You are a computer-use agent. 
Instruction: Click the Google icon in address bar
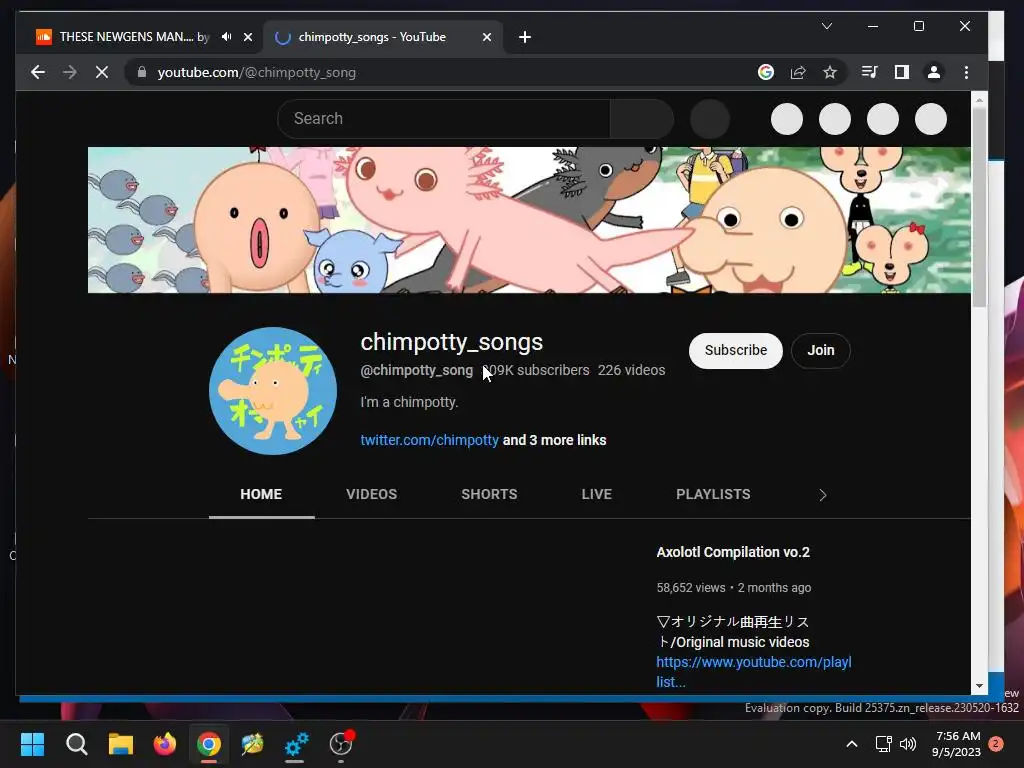click(x=766, y=72)
